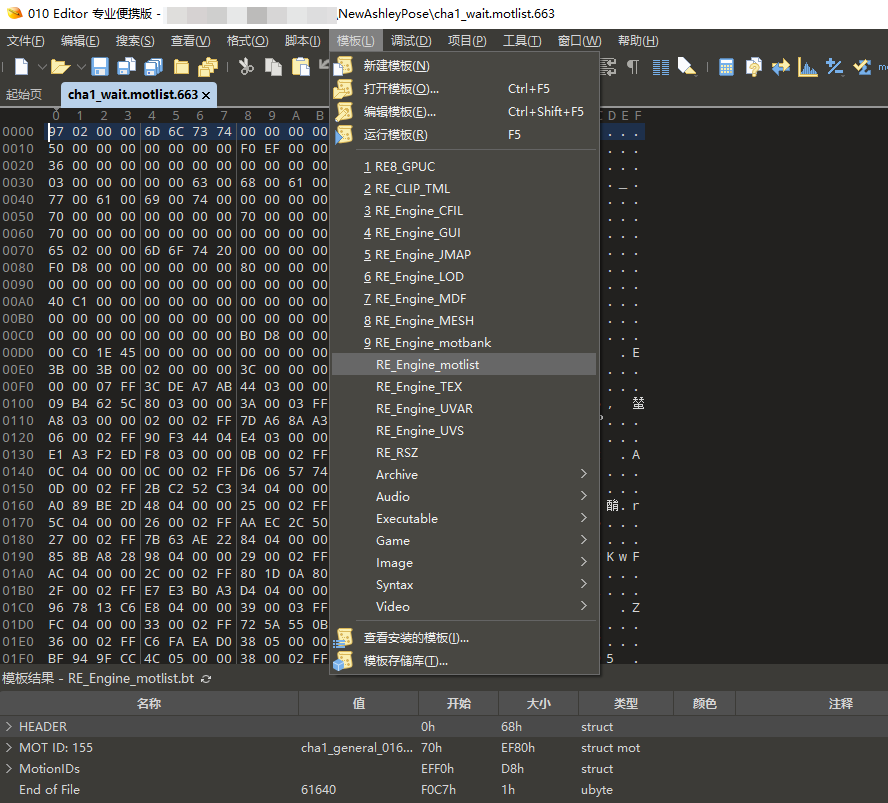
Task: Expand the Image submenu
Action: point(463,563)
